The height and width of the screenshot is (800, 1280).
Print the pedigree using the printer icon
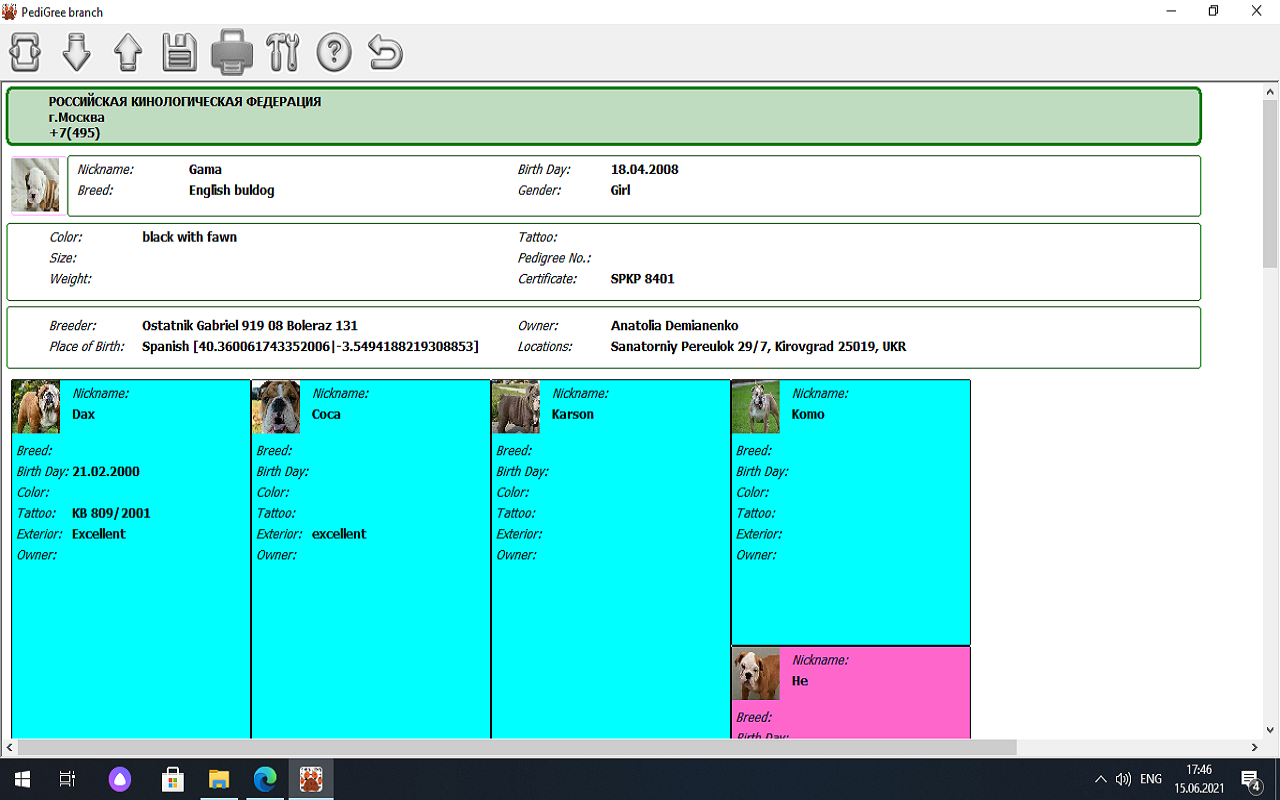pos(231,52)
